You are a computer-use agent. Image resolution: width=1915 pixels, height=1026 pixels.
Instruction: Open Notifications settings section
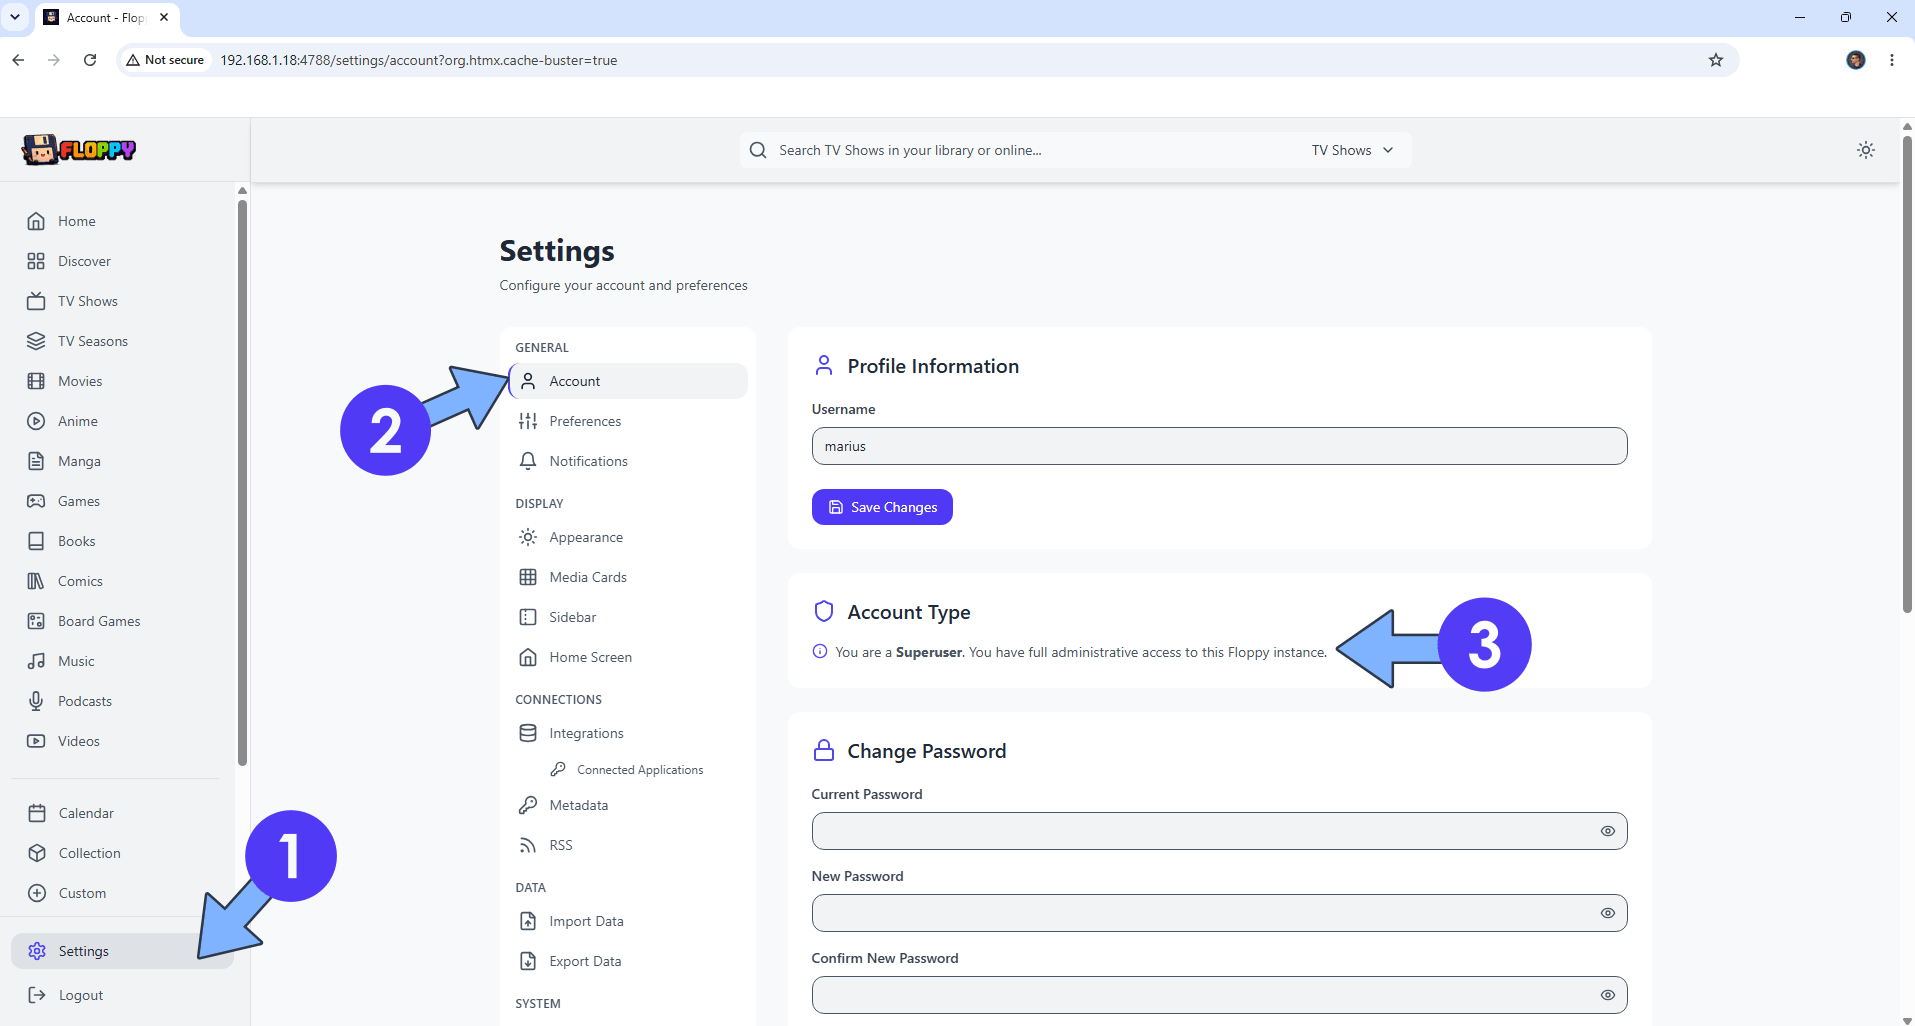click(x=628, y=461)
